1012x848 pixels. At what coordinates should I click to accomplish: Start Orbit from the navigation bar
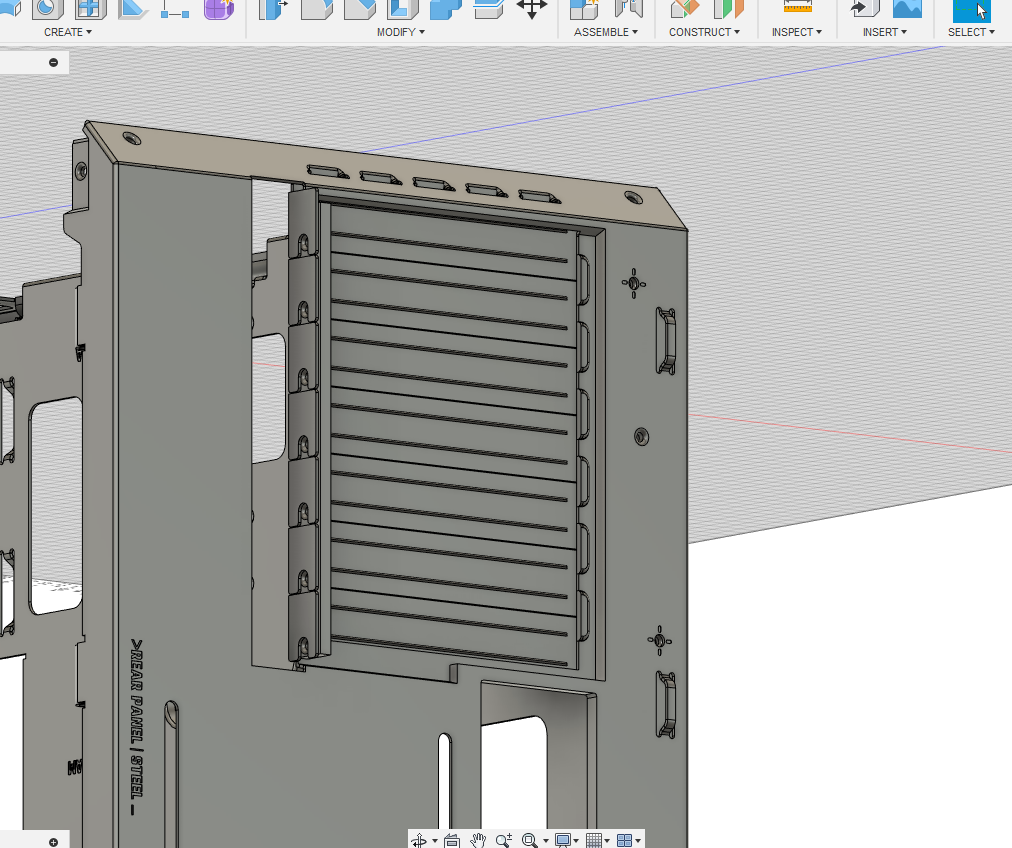point(420,840)
